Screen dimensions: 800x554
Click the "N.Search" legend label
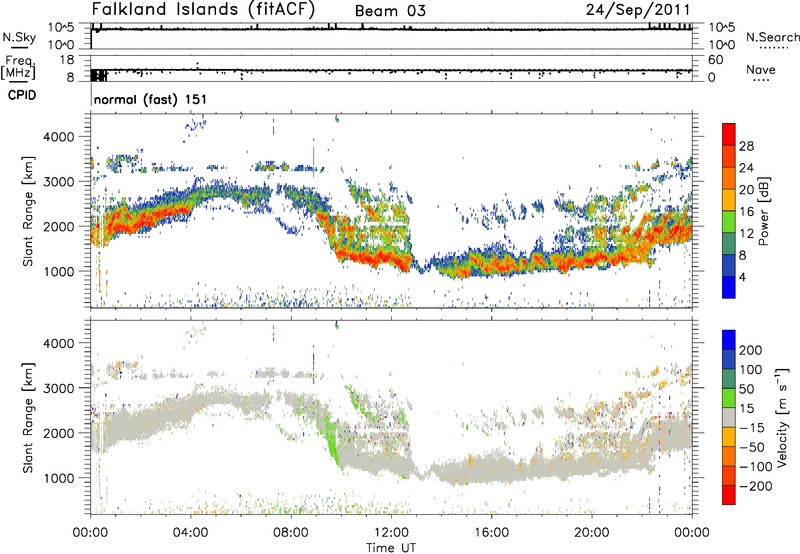coord(773,37)
